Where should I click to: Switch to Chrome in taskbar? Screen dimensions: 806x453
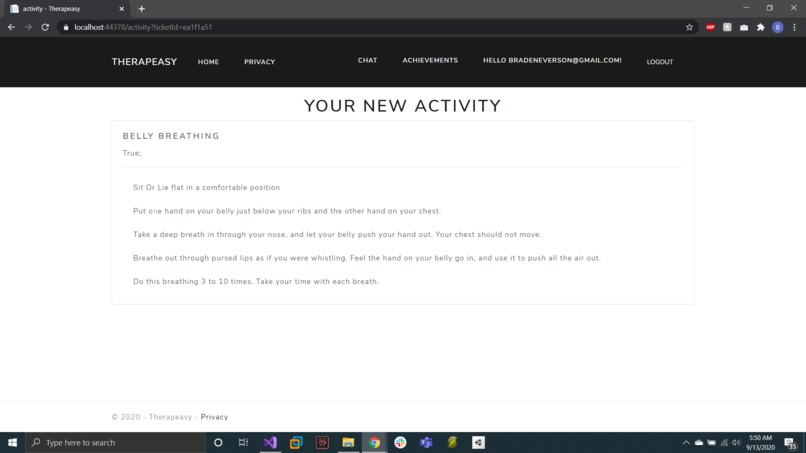click(374, 443)
